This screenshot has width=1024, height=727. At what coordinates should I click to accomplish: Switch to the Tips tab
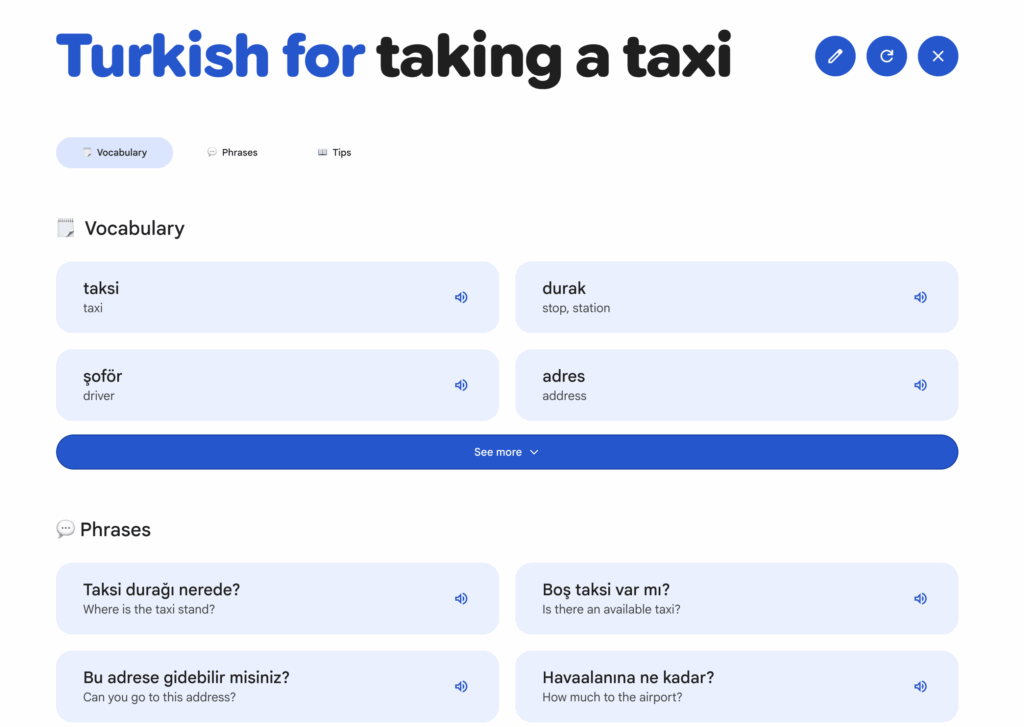pyautogui.click(x=334, y=152)
